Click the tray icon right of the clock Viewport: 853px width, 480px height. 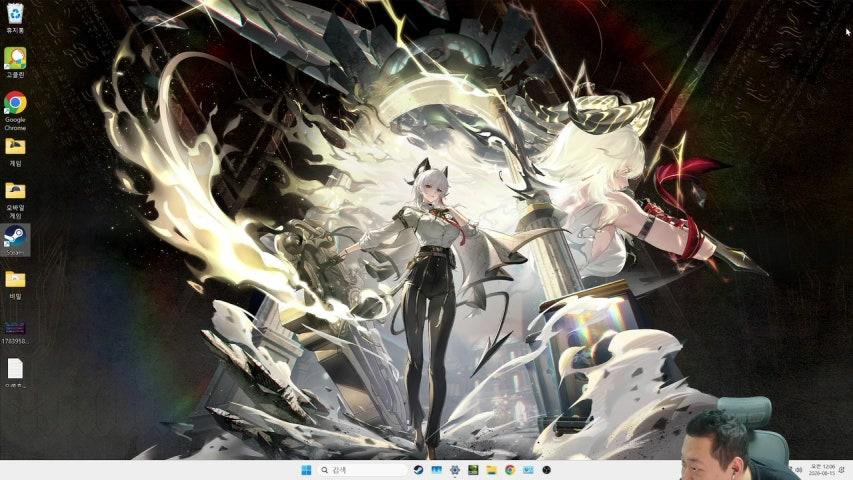click(x=842, y=470)
